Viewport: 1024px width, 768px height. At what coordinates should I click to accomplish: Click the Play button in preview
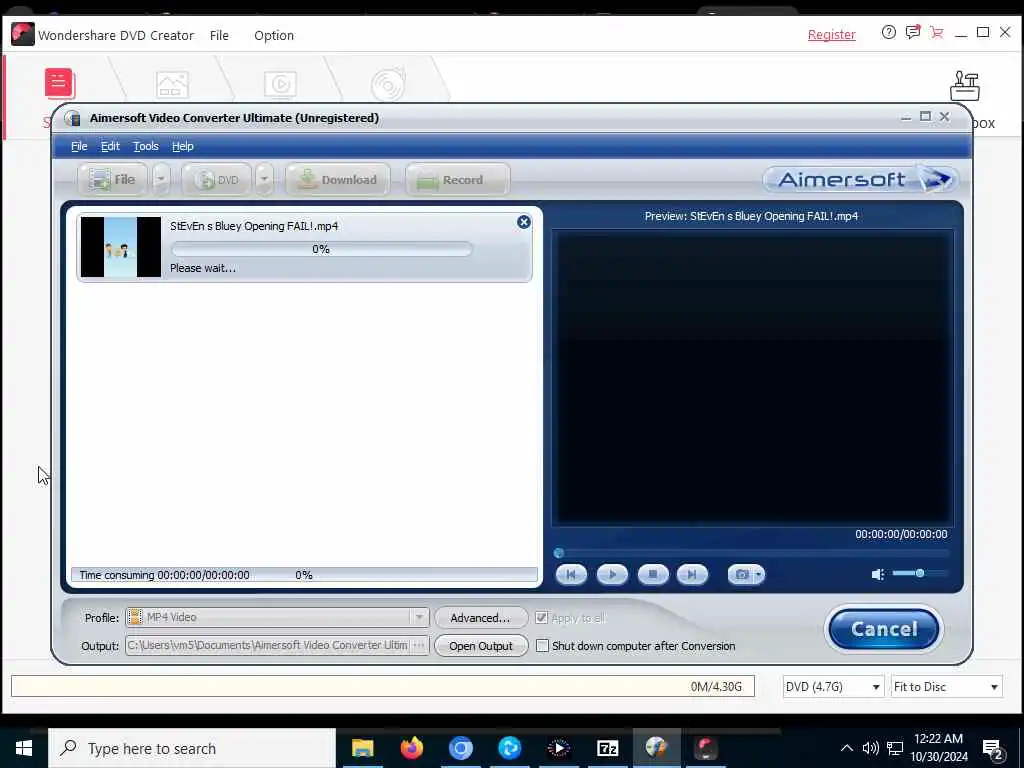[x=612, y=575]
